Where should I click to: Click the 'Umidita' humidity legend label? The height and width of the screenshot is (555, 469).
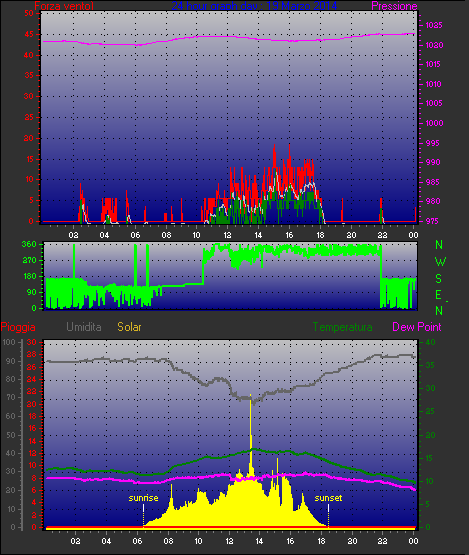pos(84,327)
